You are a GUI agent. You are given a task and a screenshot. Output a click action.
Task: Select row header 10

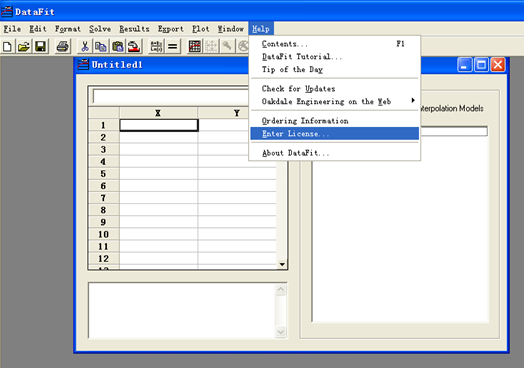(104, 234)
